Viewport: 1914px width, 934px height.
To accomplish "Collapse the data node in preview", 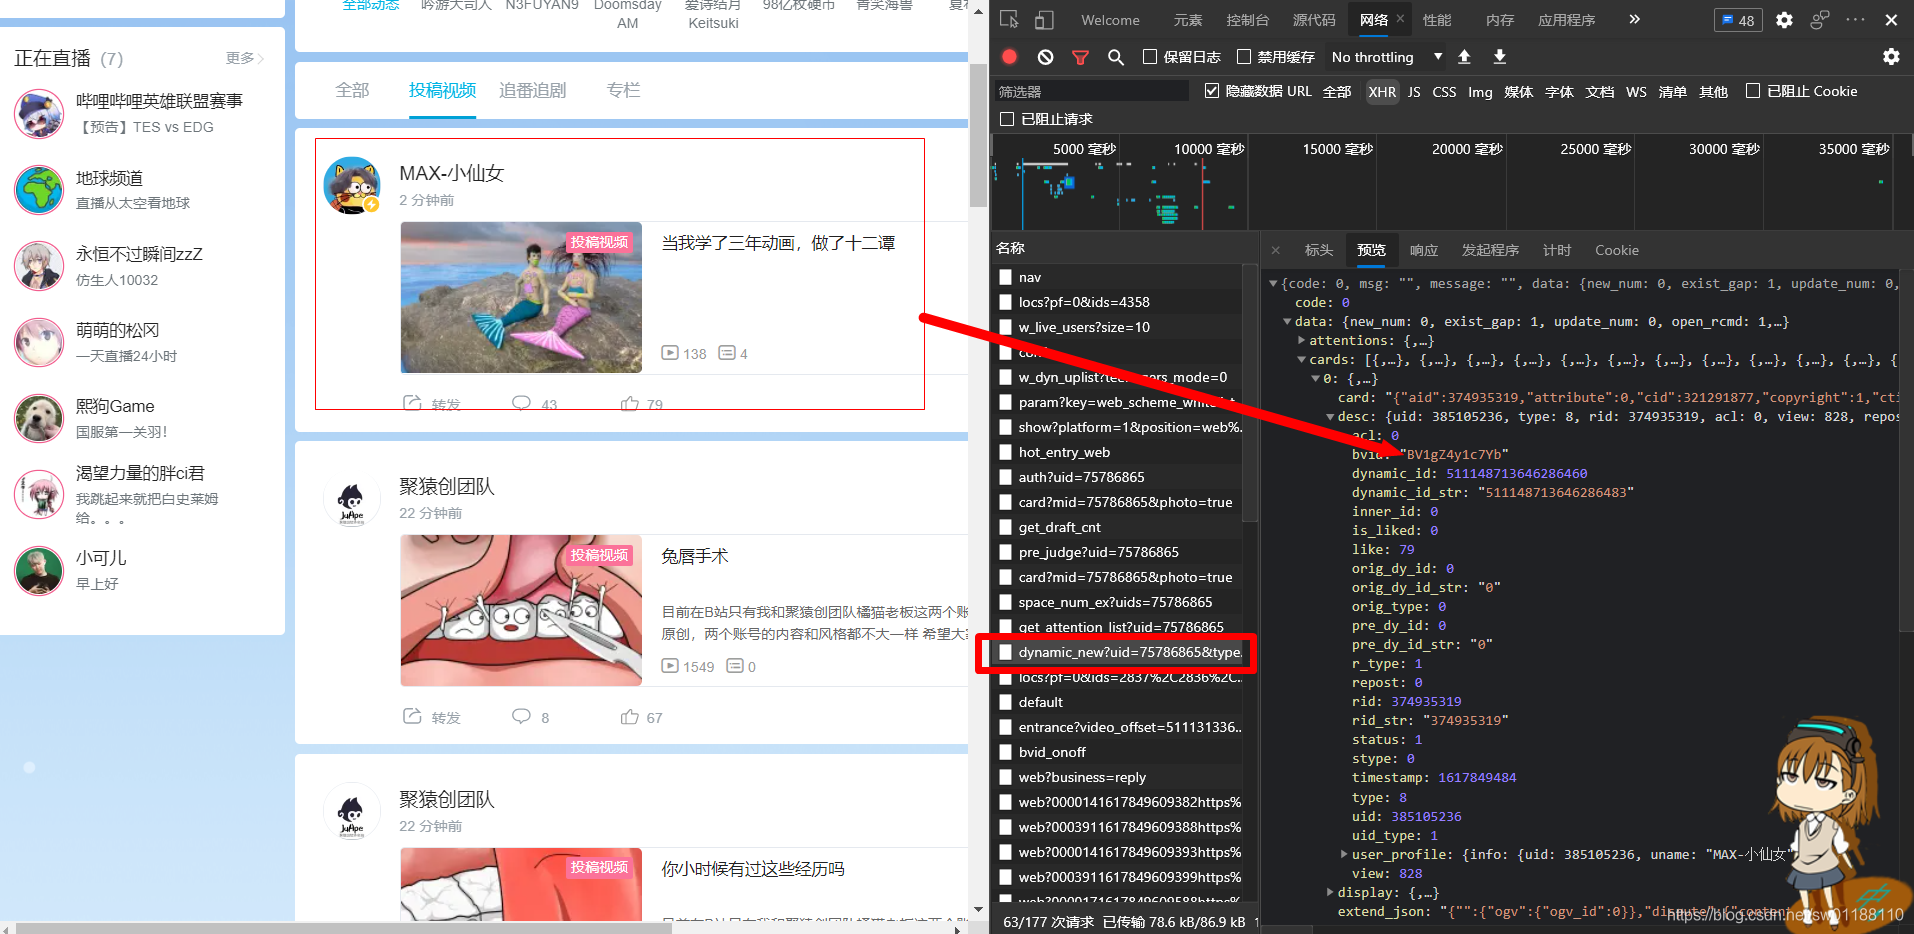I will 1287,322.
